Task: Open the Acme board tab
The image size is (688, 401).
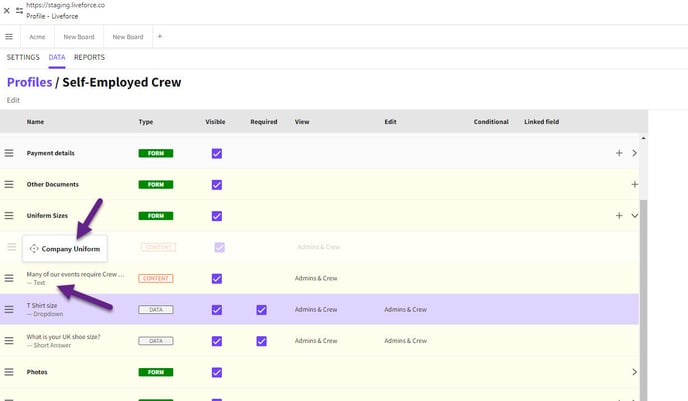Action: pyautogui.click(x=37, y=37)
